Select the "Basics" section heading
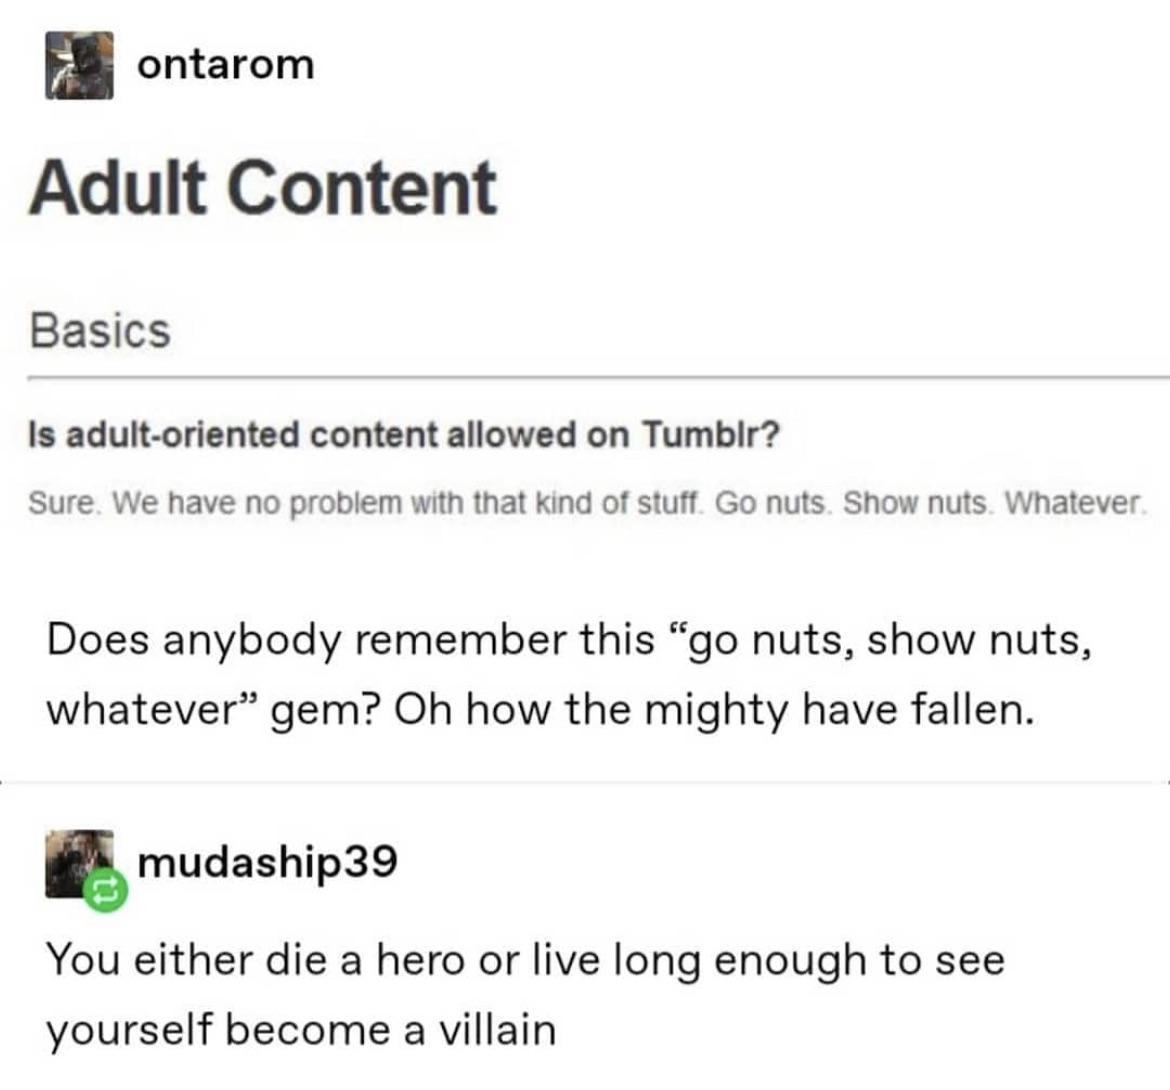Screen dimensions: 1170x1090 [x=100, y=330]
